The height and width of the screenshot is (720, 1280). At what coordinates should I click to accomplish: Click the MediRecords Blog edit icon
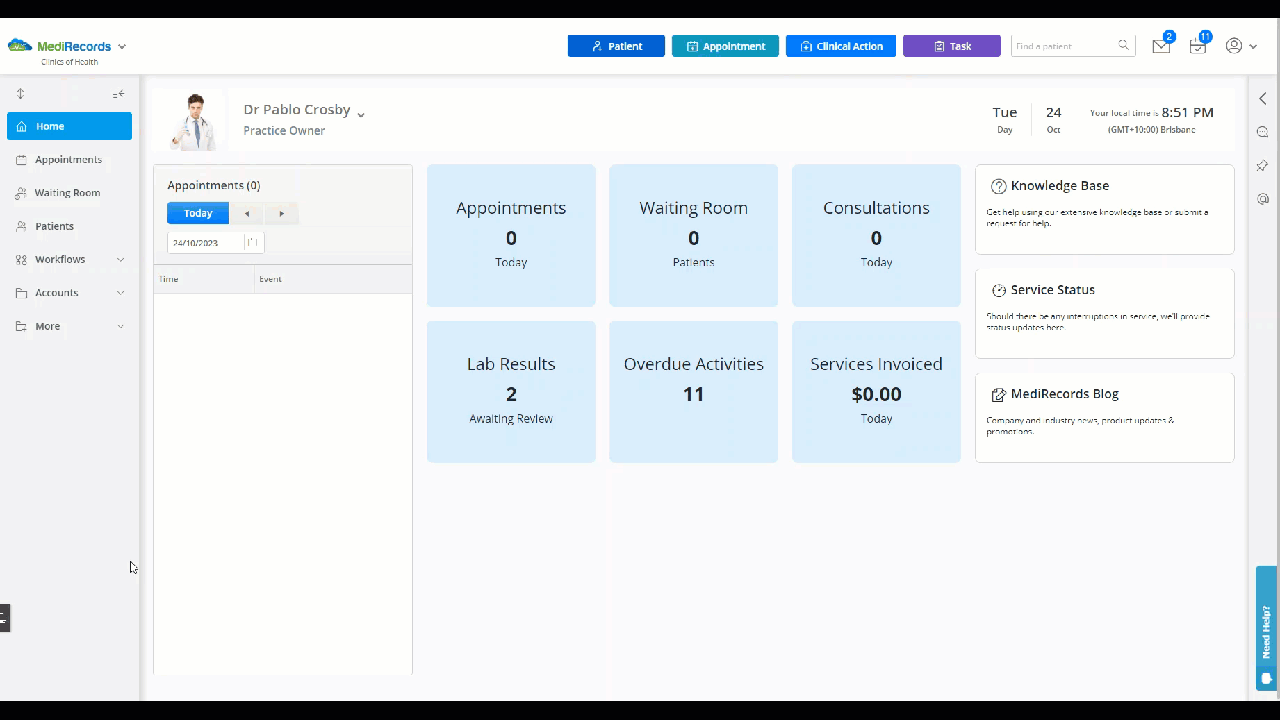[x=998, y=394]
